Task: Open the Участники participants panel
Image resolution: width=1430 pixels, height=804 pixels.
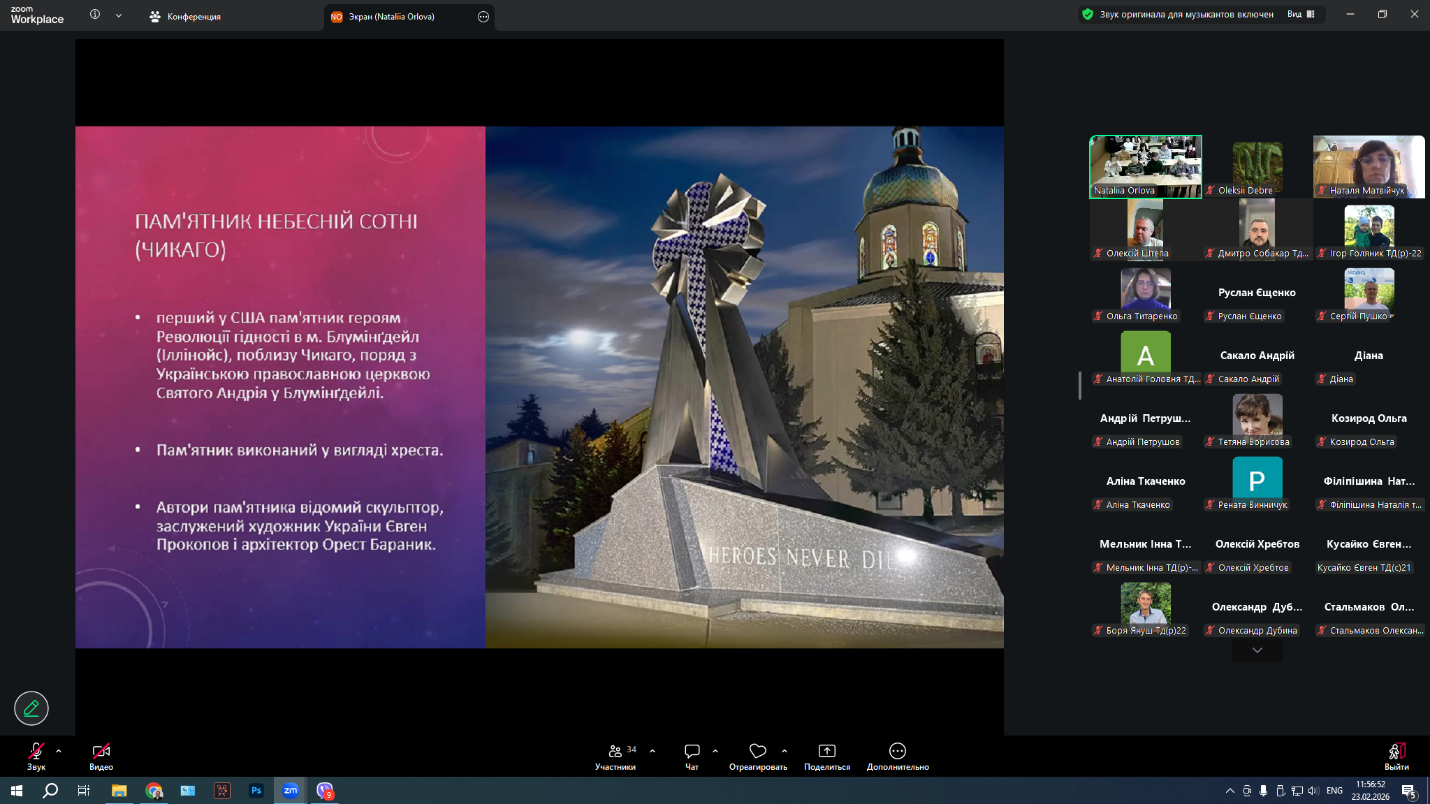Action: click(615, 752)
